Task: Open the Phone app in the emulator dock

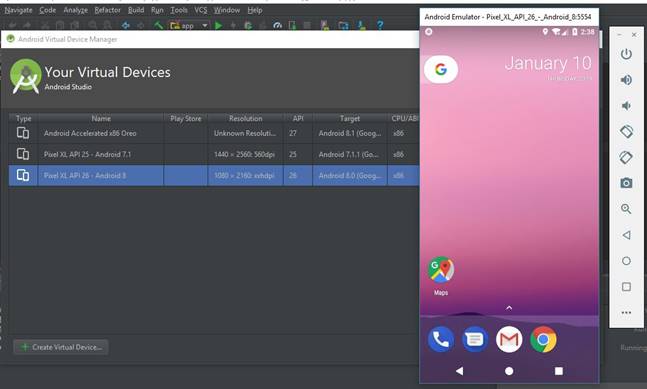Action: pos(440,339)
